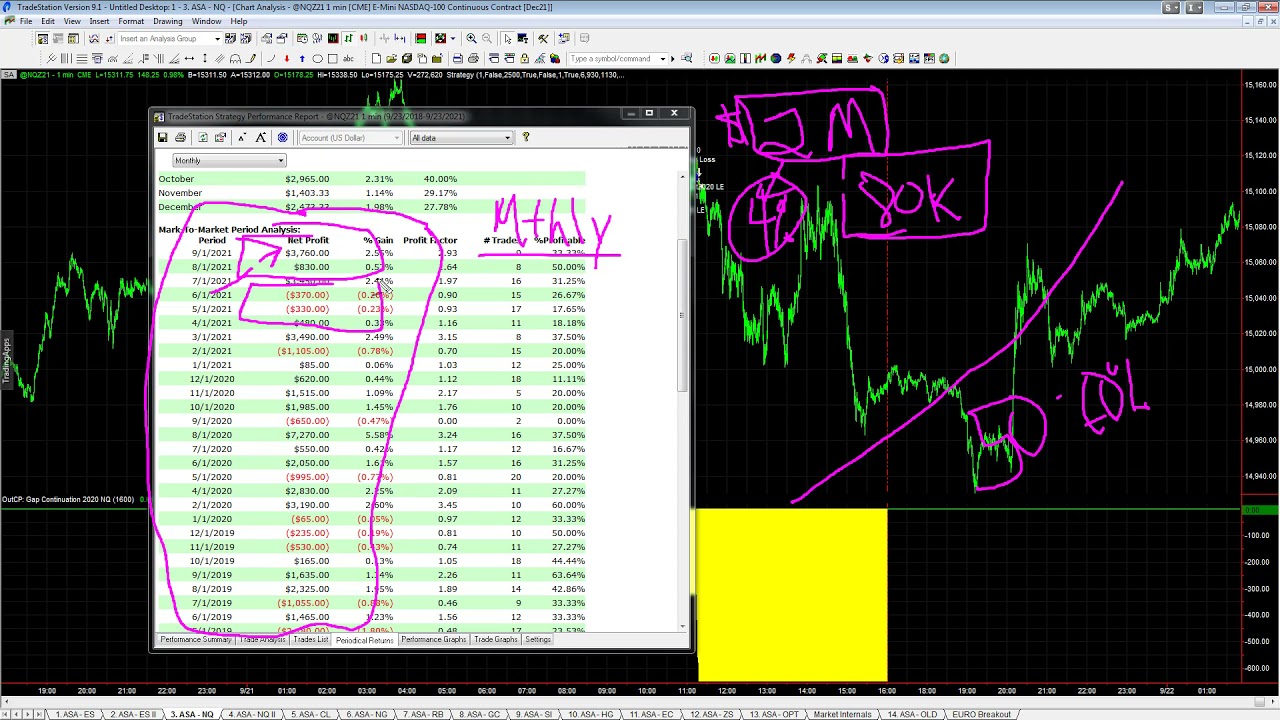The height and width of the screenshot is (720, 1280).
Task: Open the Drawing menu
Action: point(167,21)
